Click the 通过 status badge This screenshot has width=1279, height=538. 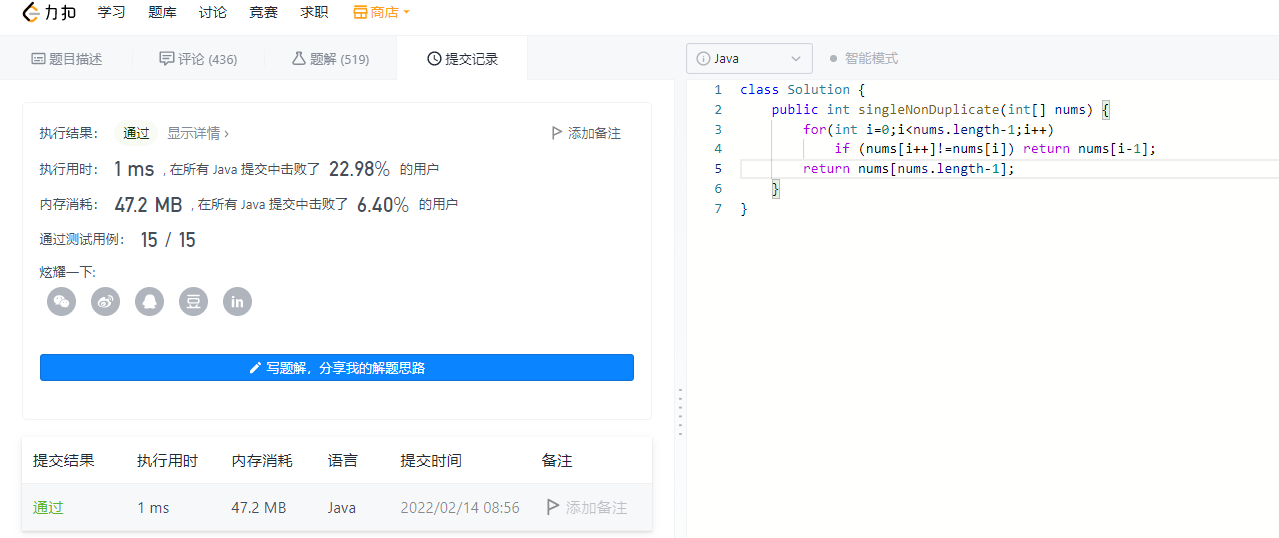coord(136,133)
